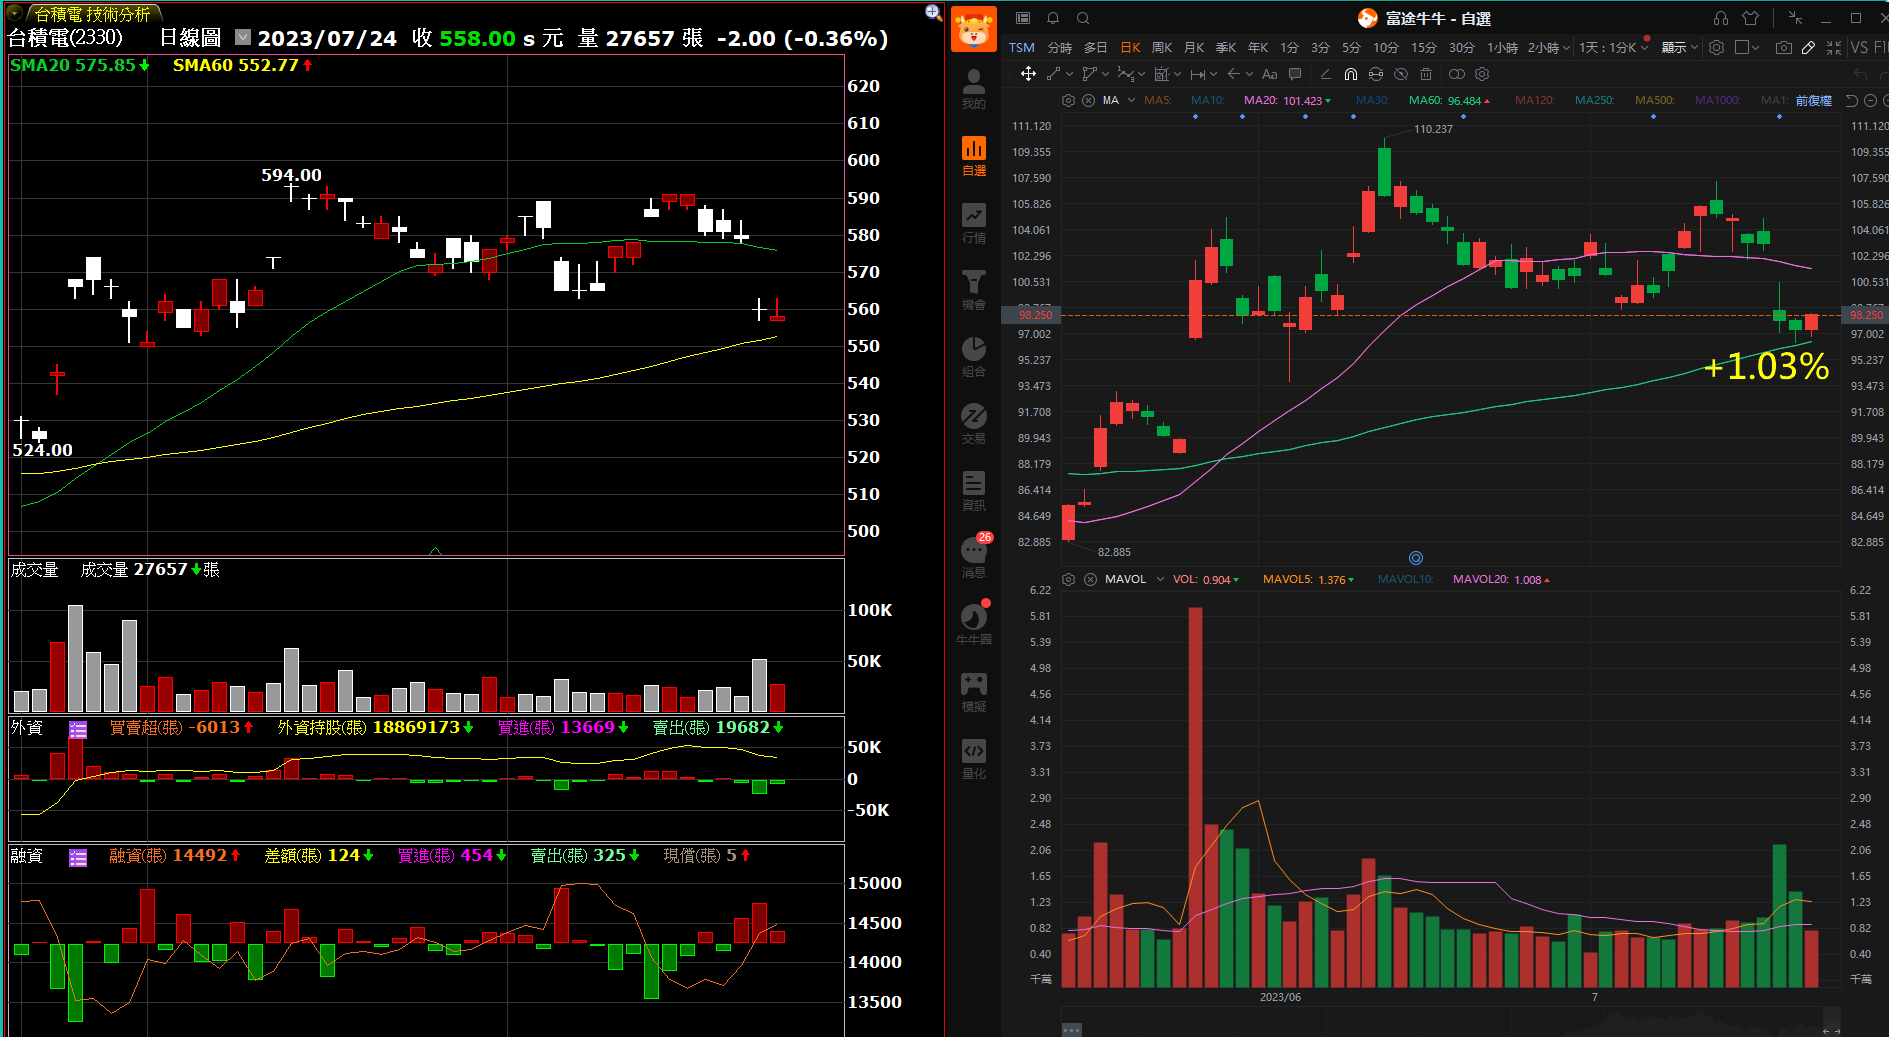This screenshot has height=1037, width=1889.
Task: Open the 量化 quant sidebar icon
Action: point(973,759)
